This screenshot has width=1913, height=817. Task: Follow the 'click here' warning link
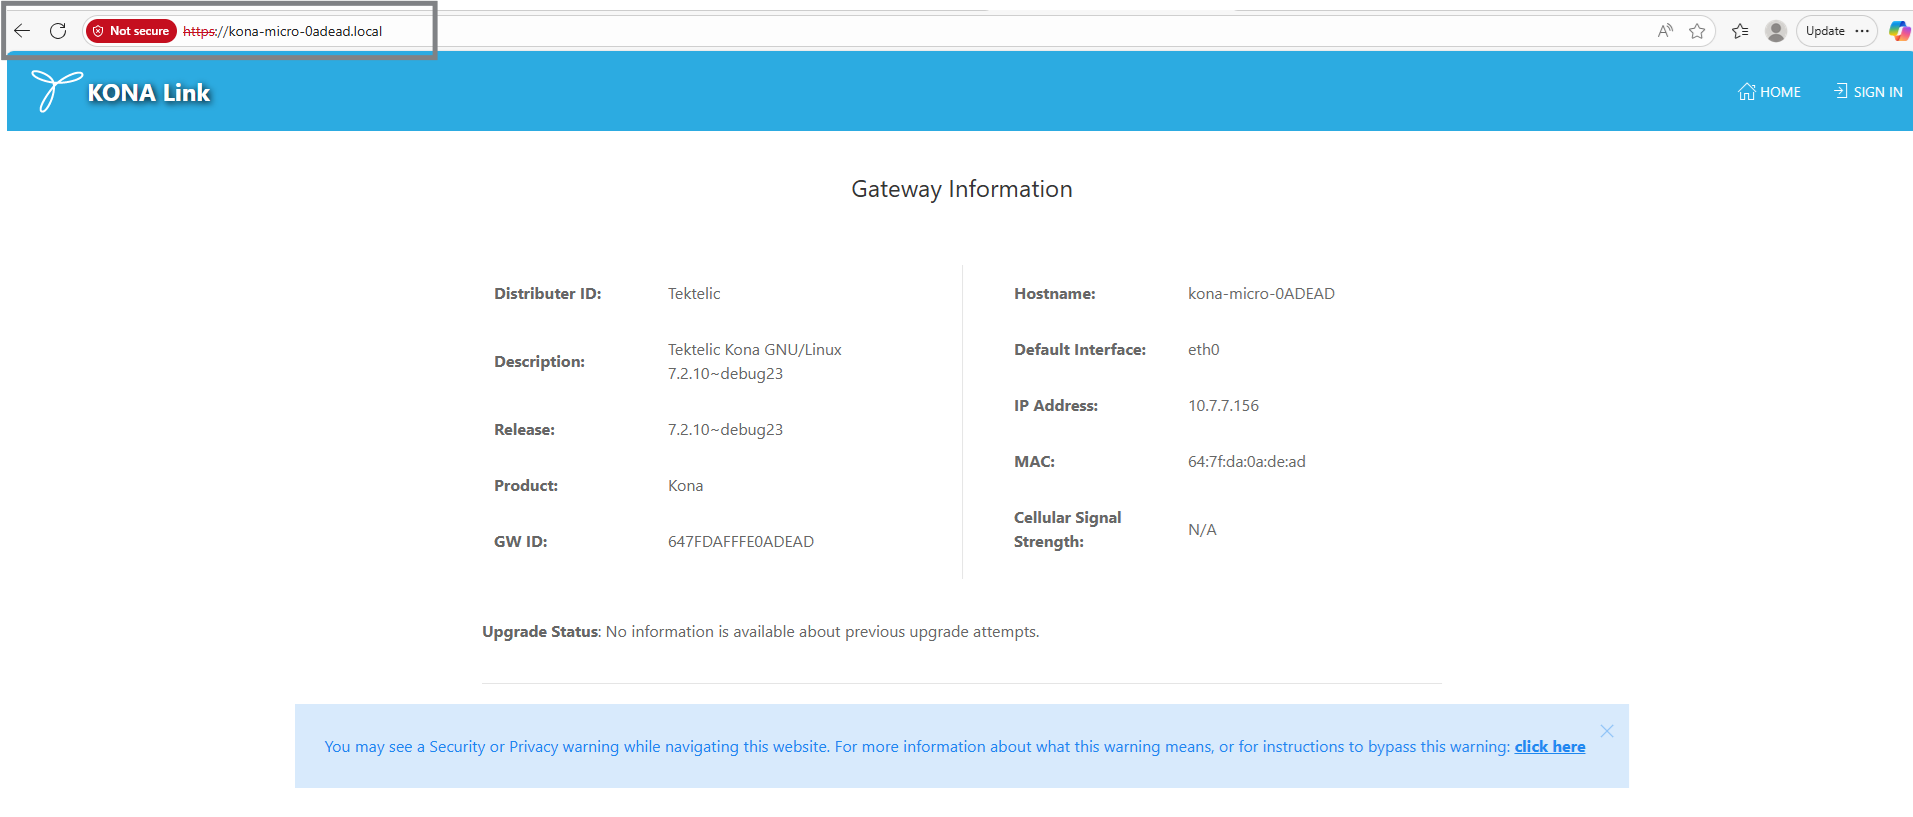pyautogui.click(x=1549, y=746)
